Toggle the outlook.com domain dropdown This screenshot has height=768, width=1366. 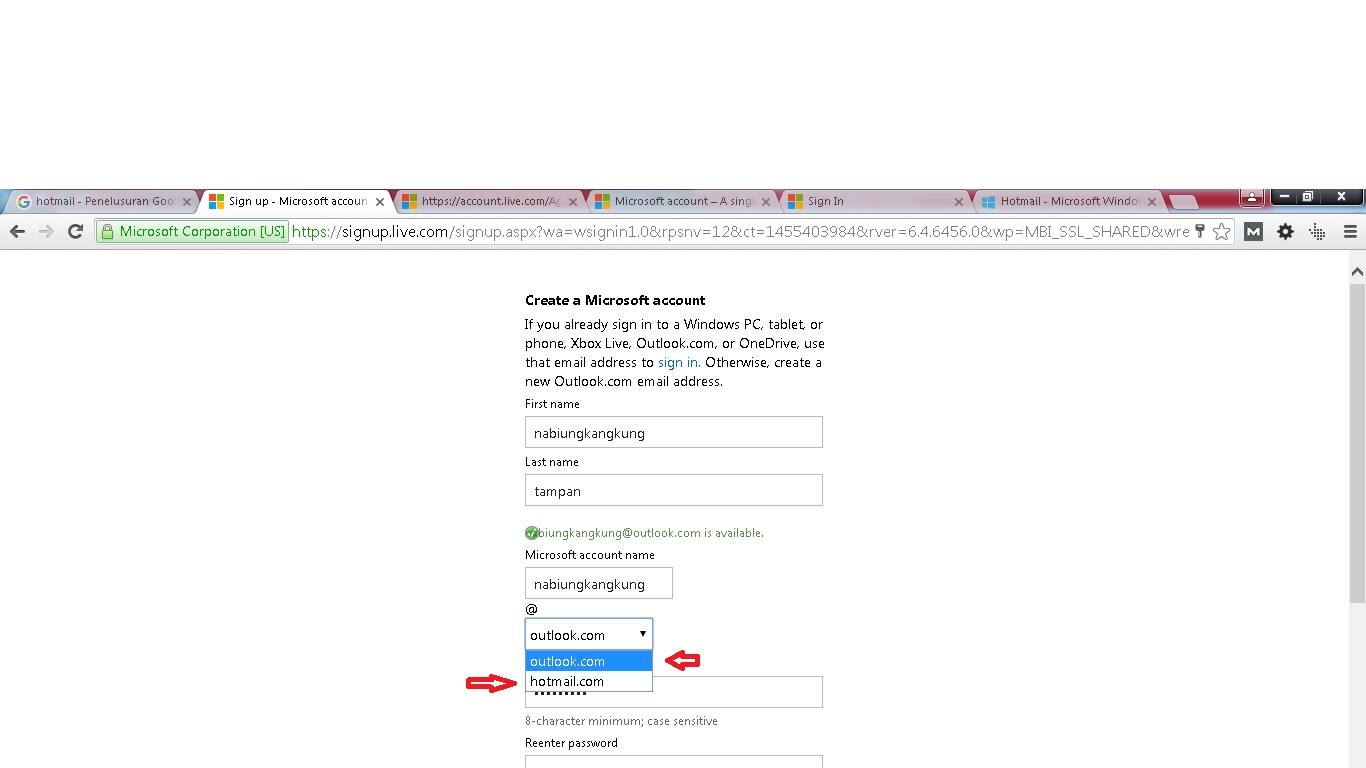589,634
